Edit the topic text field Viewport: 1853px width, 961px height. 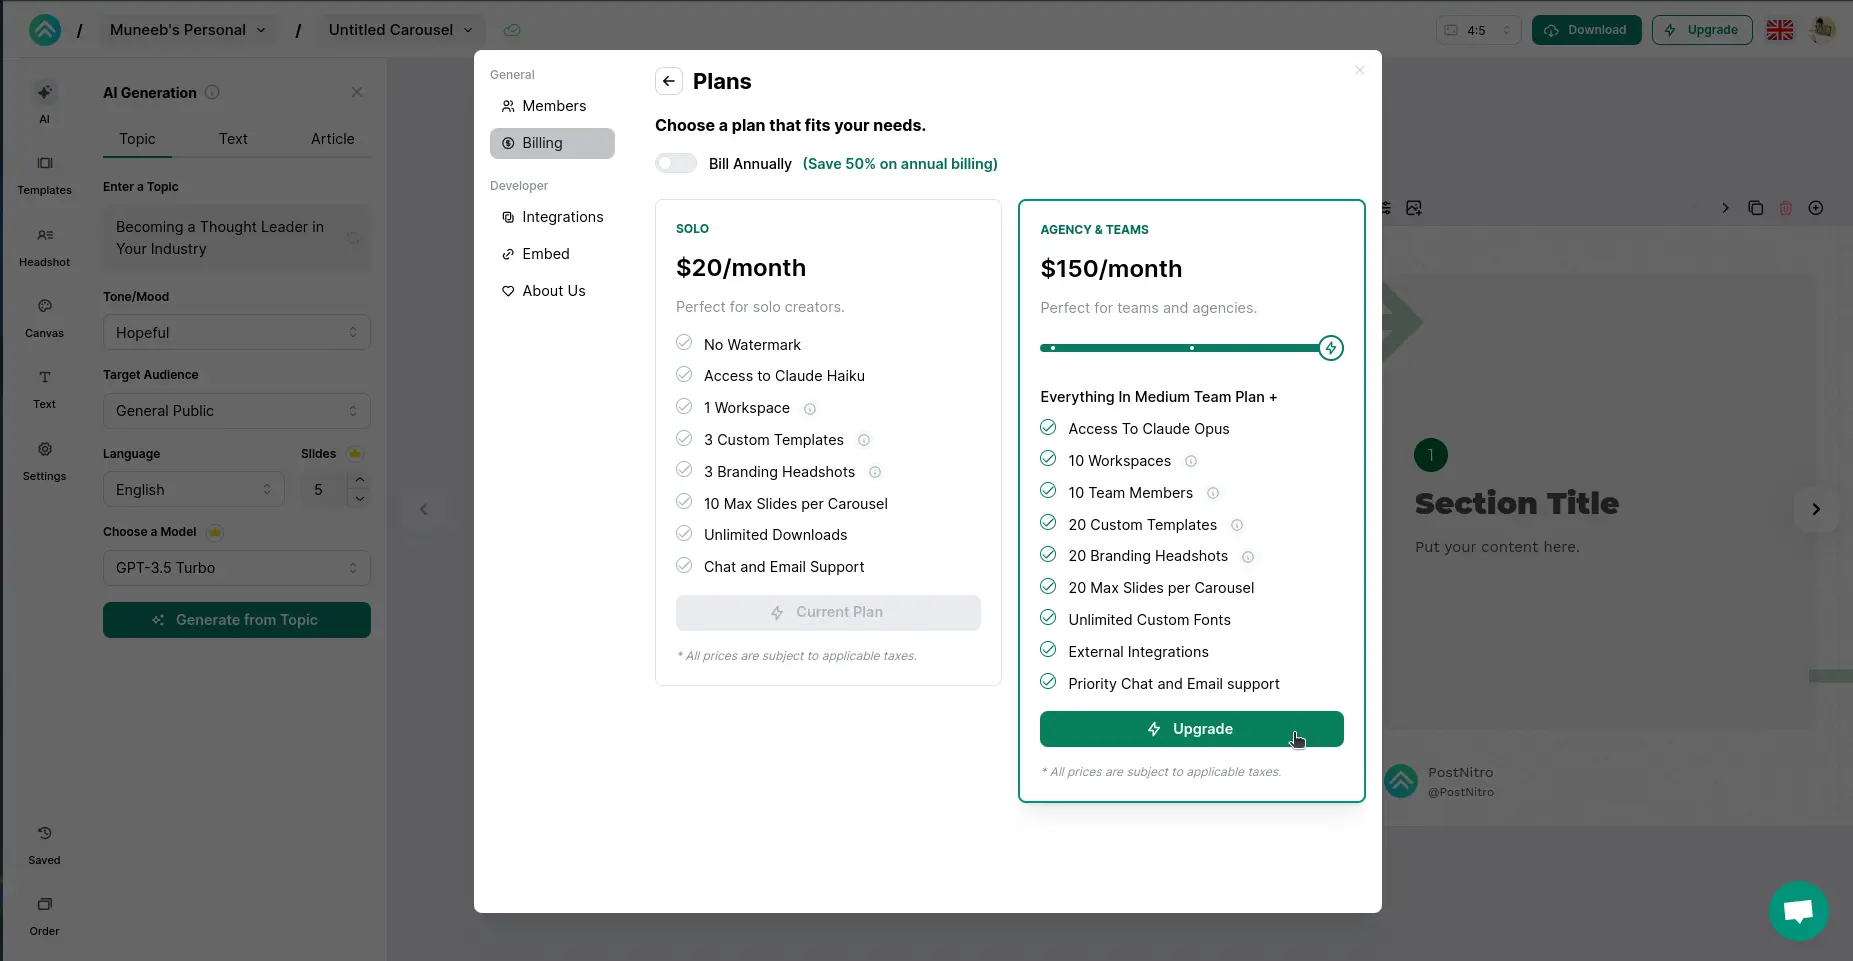[x=237, y=238]
